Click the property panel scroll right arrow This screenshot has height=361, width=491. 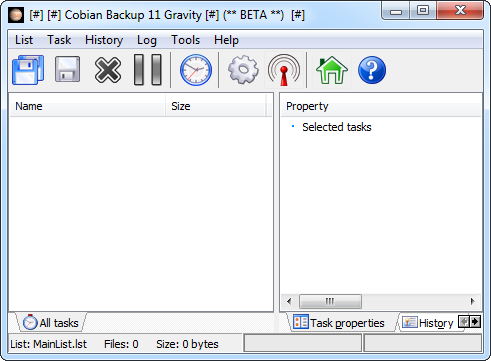[x=472, y=301]
